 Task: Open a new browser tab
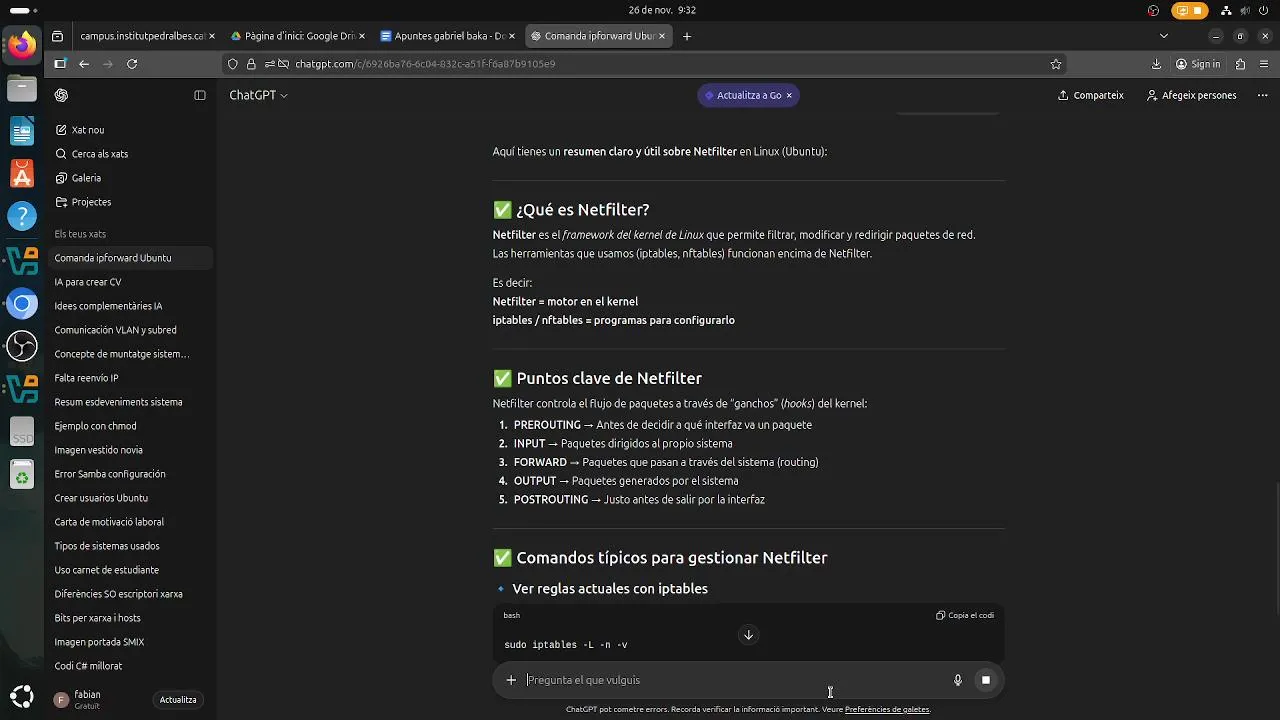click(687, 36)
